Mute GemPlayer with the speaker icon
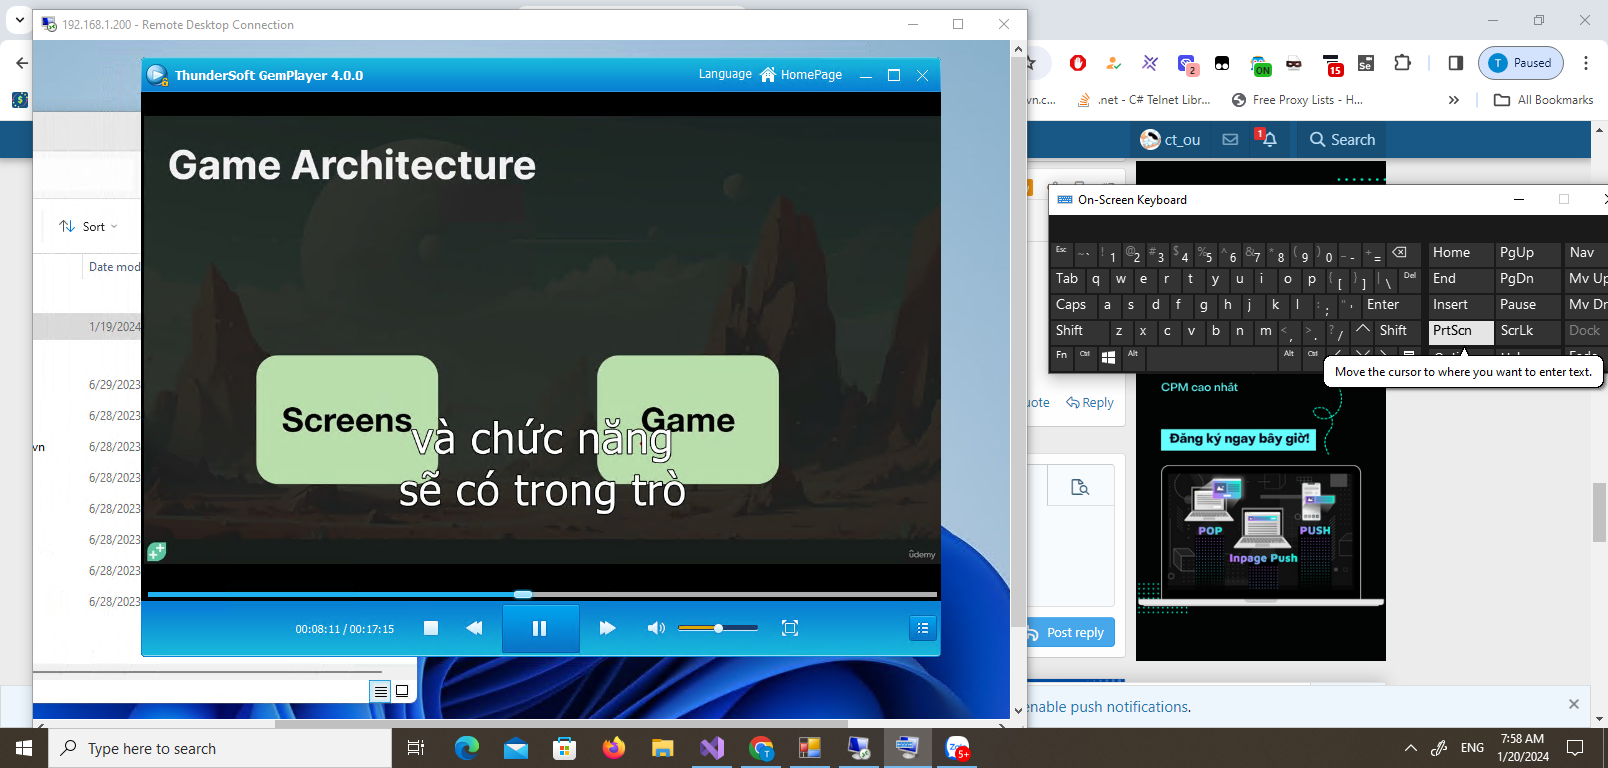This screenshot has width=1608, height=768. pos(656,628)
